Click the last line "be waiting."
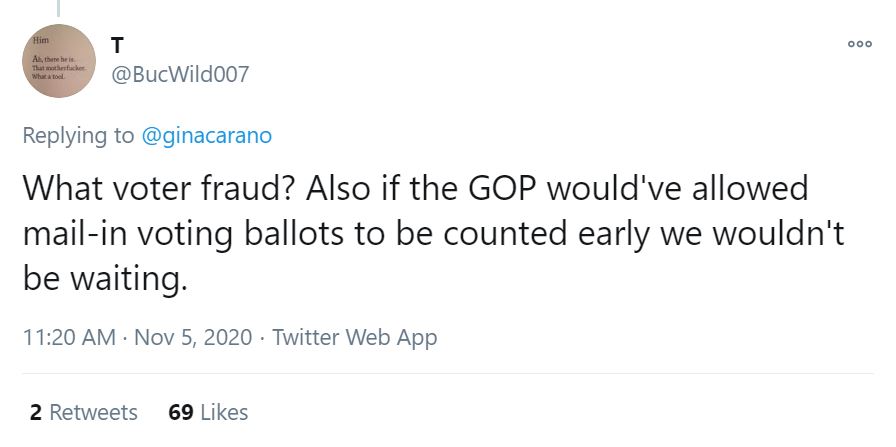Image resolution: width=896 pixels, height=447 pixels. click(x=105, y=279)
